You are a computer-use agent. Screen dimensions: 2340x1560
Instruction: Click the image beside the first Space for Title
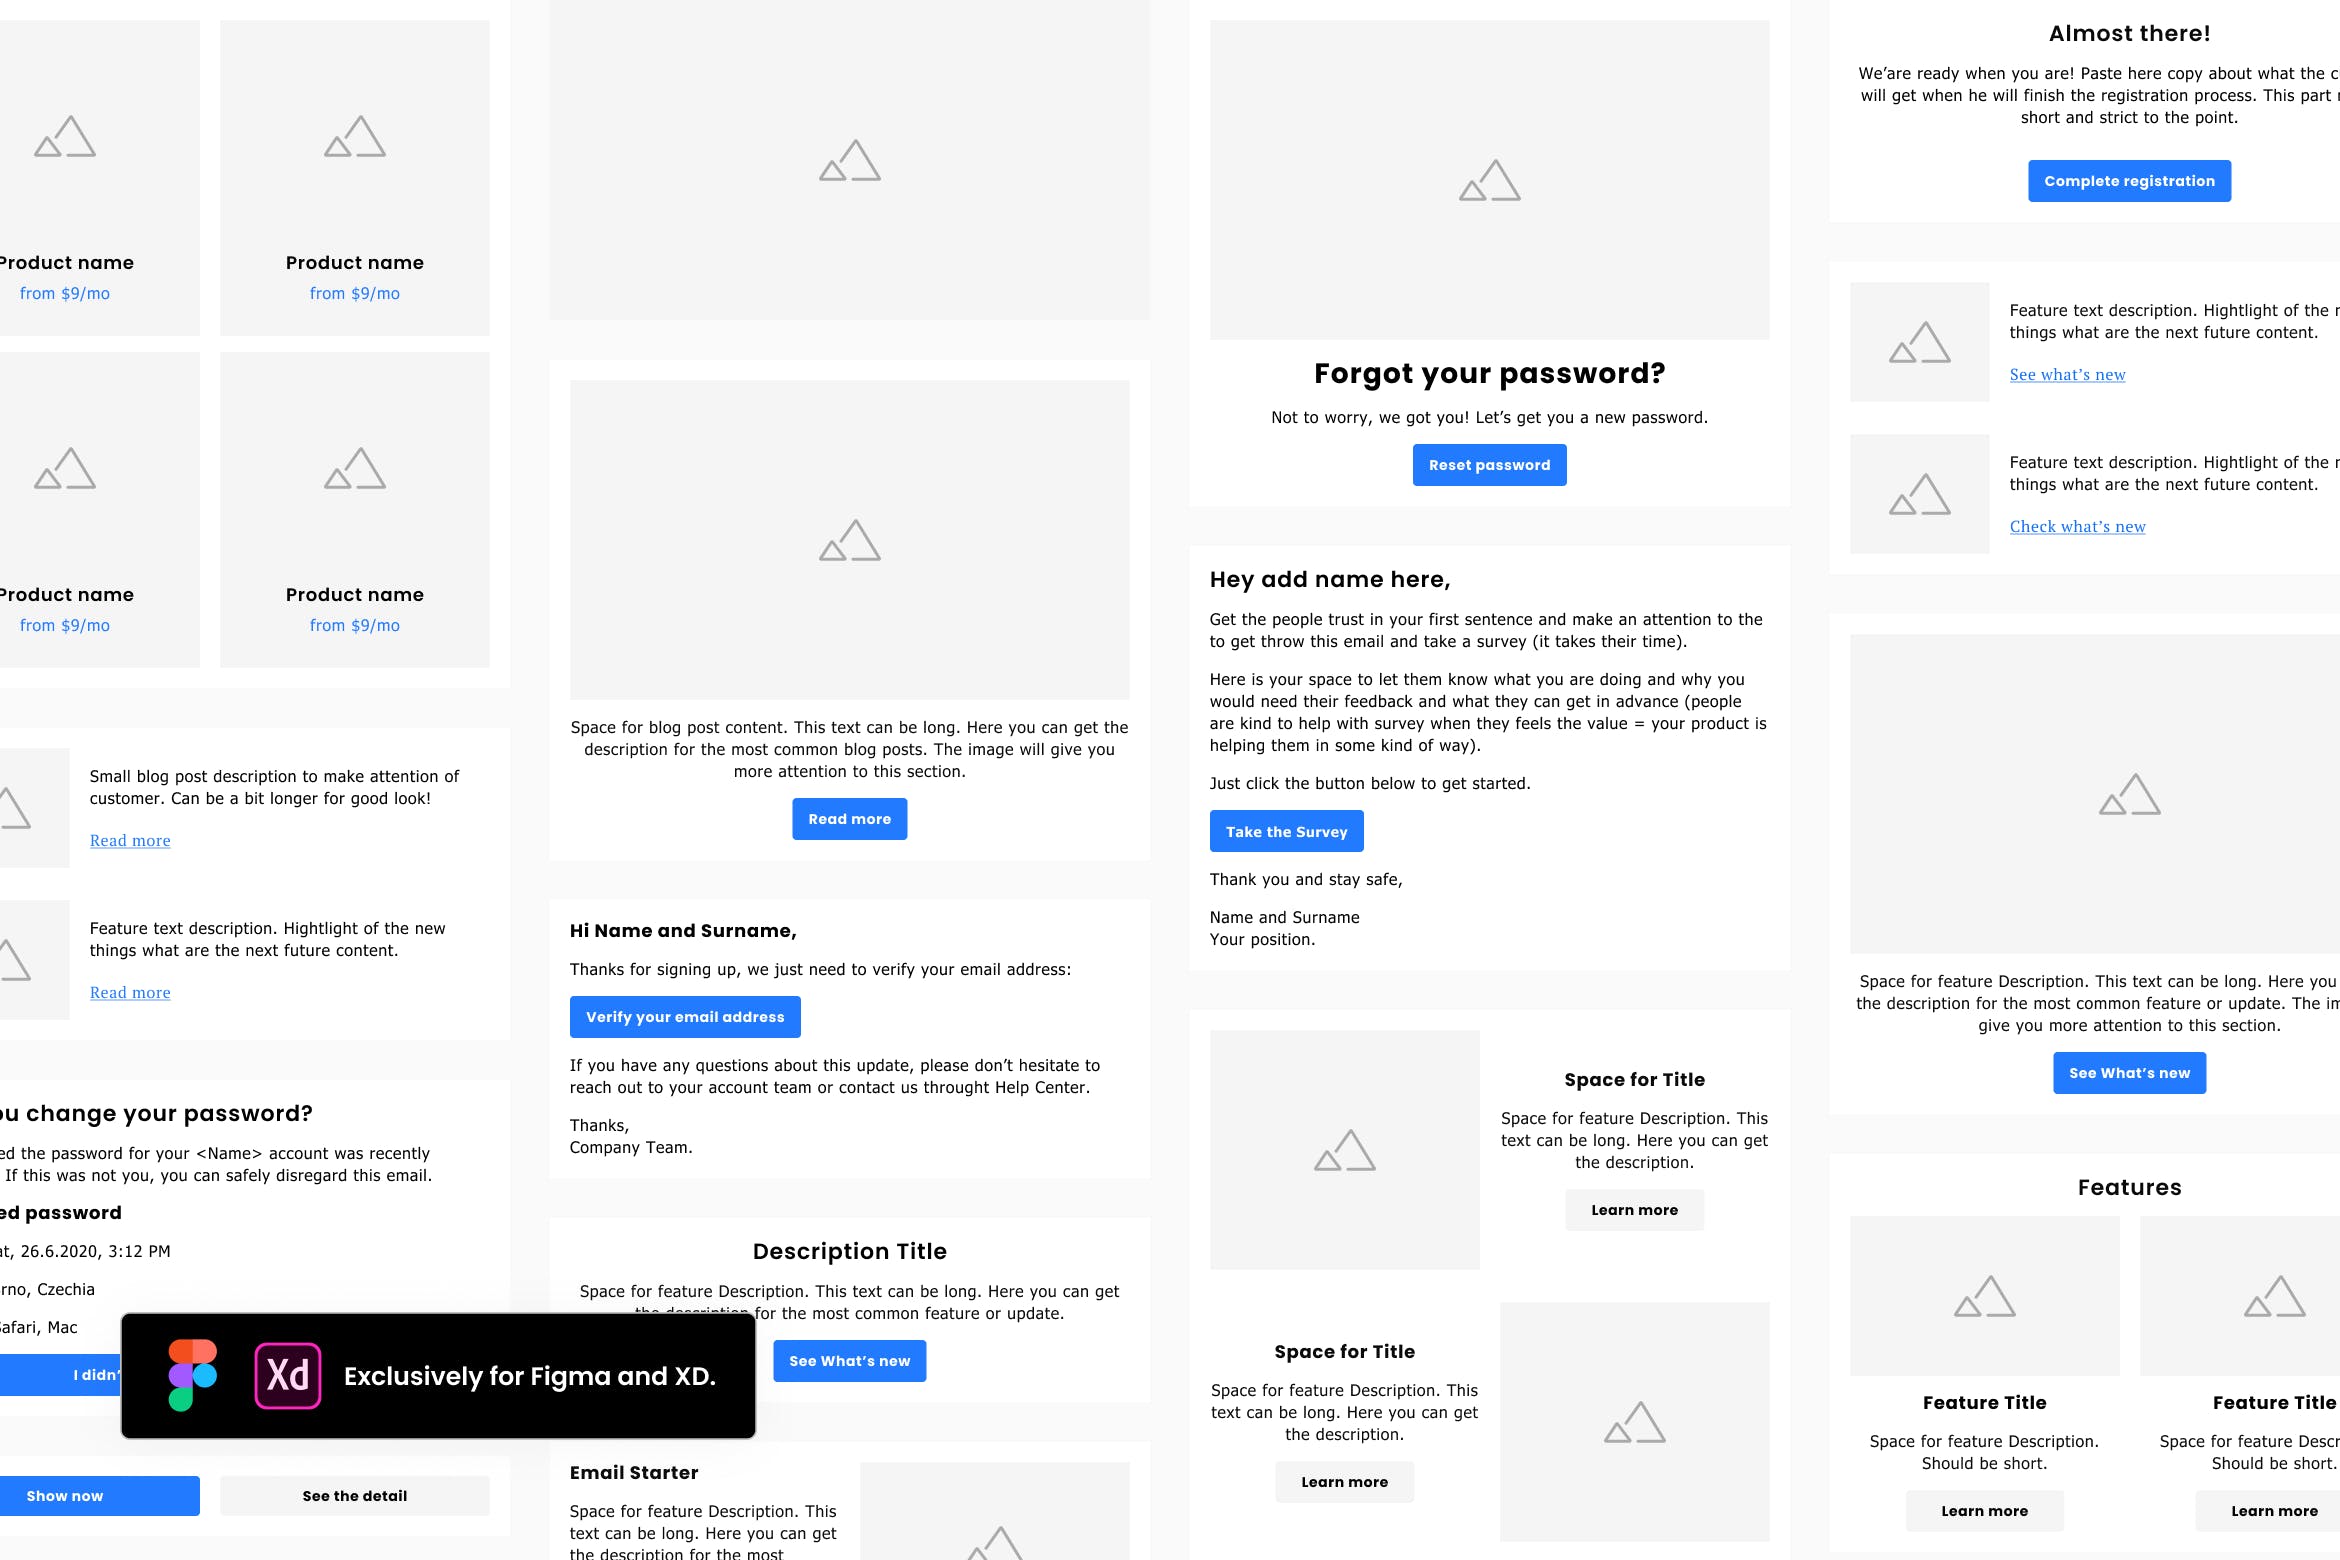pos(1344,1150)
